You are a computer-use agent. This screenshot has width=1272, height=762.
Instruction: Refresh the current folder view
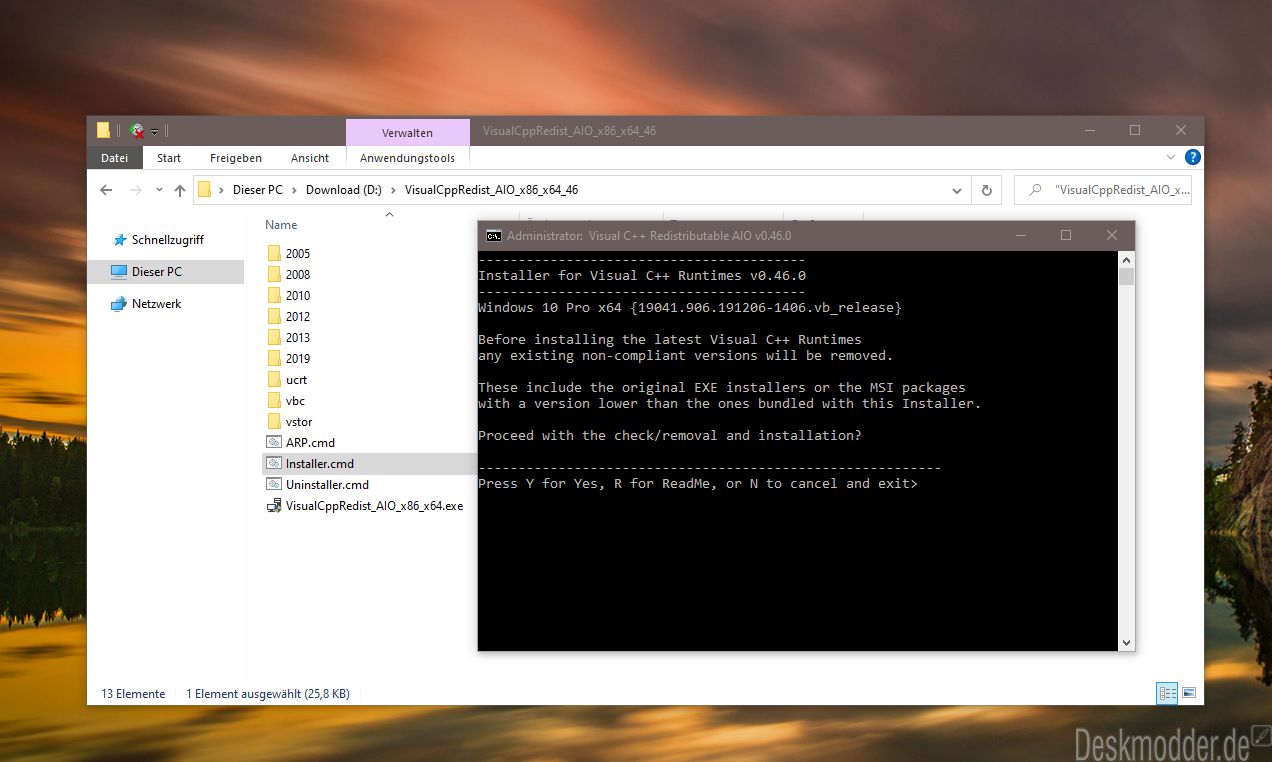987,190
